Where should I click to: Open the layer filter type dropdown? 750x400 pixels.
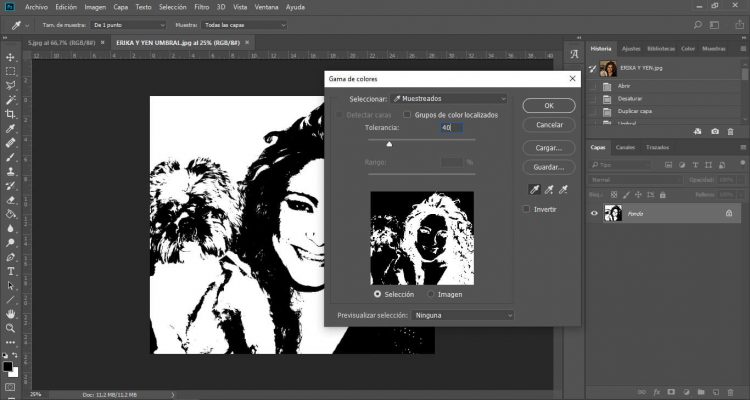coord(623,165)
